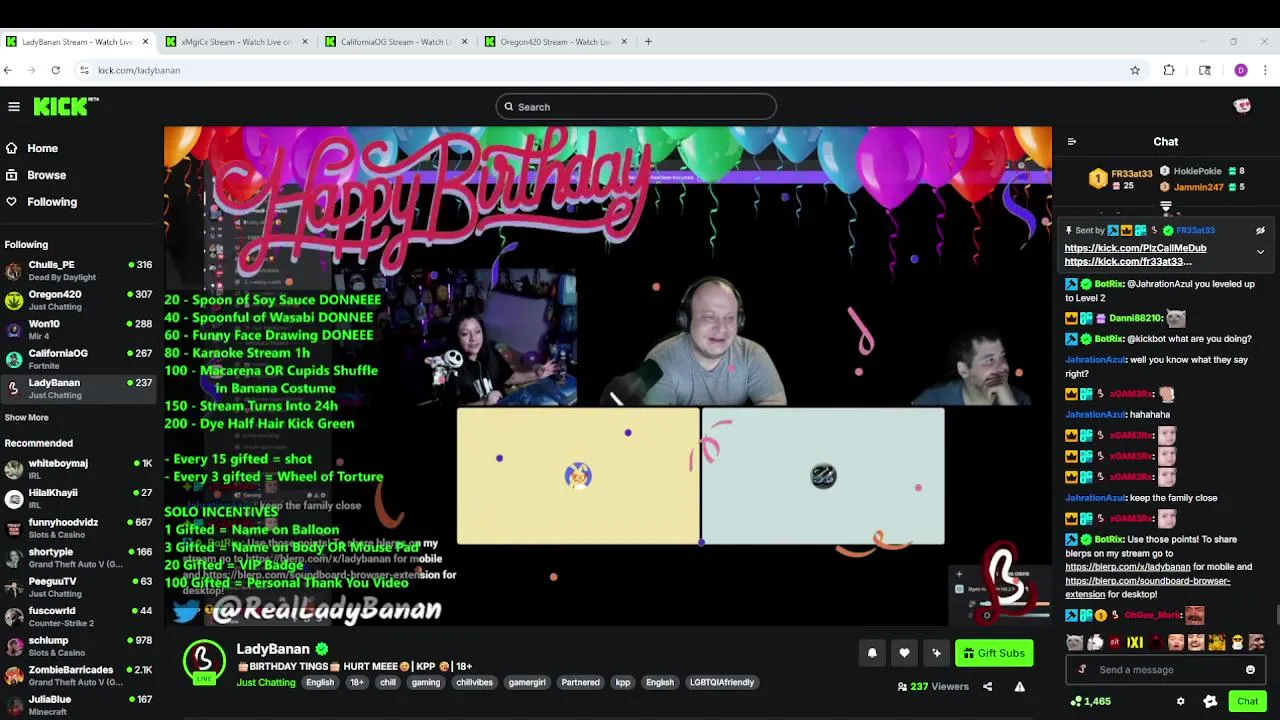The width and height of the screenshot is (1280, 720).
Task: Go back to the previous page
Action: click(x=8, y=70)
